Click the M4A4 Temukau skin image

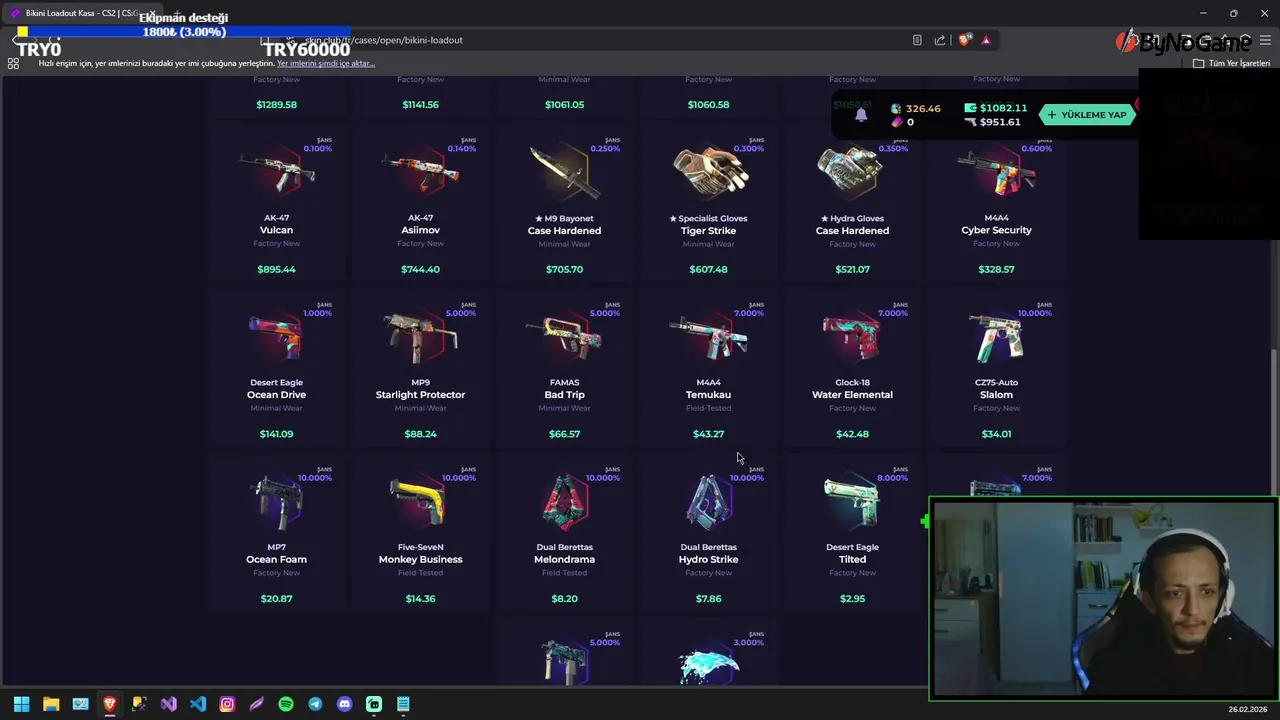point(709,338)
